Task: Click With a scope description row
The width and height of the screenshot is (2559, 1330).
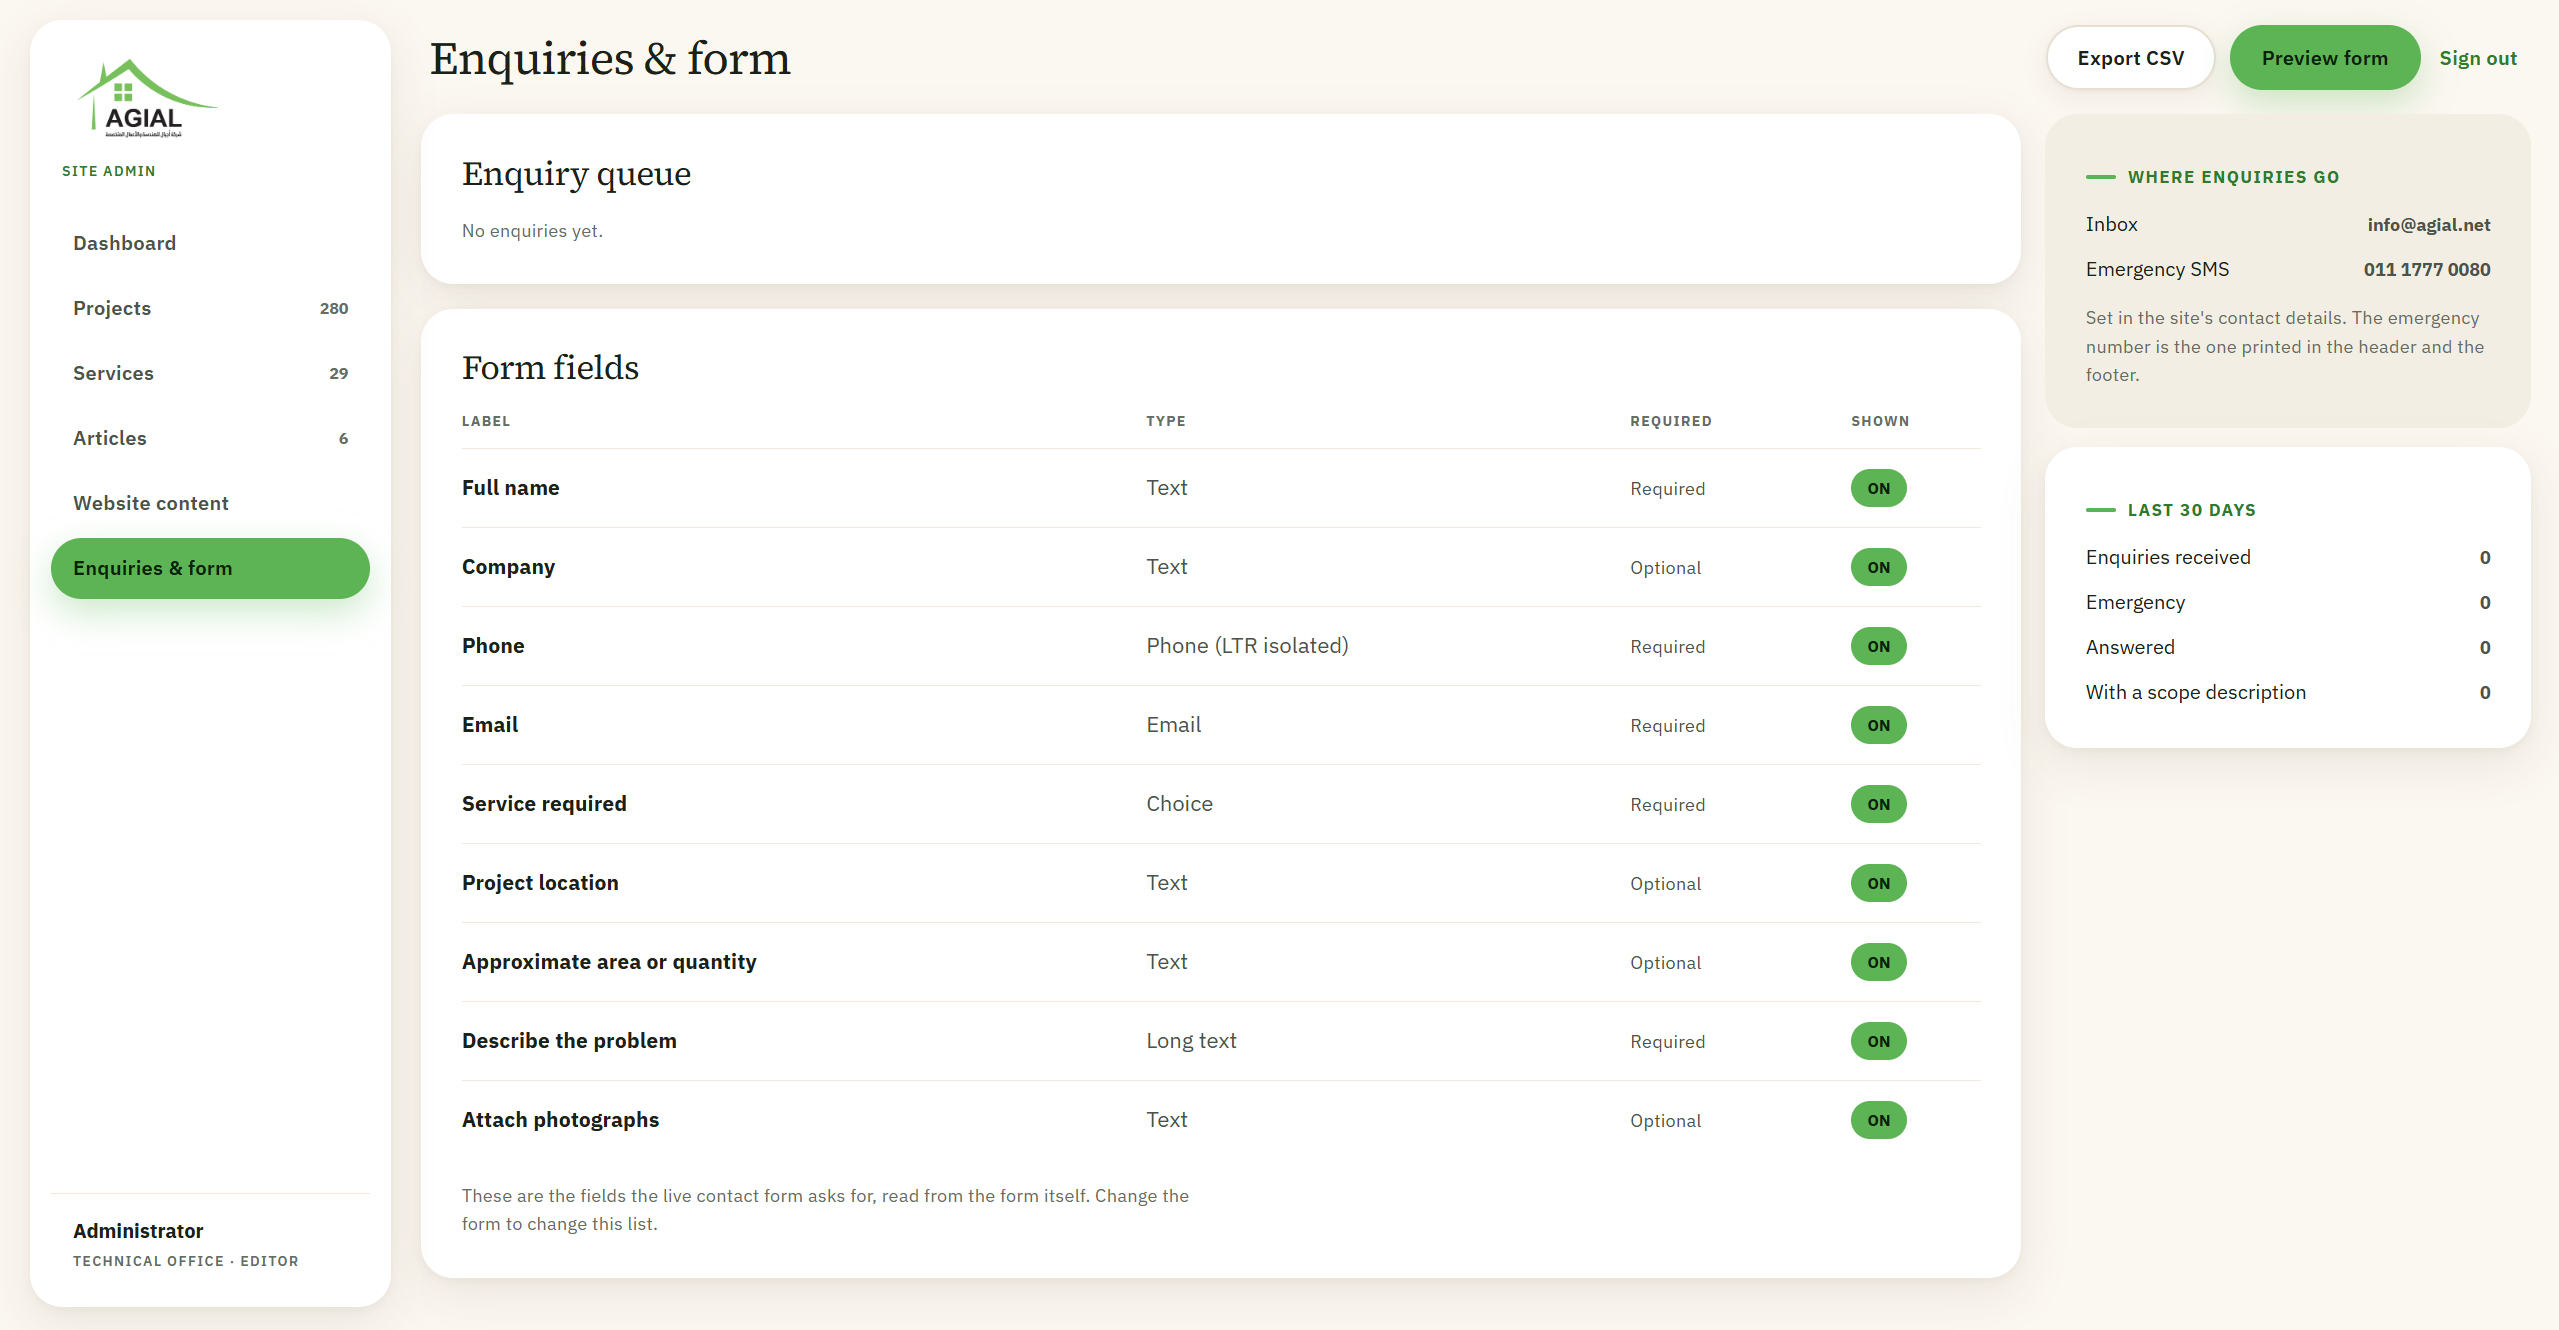Action: coord(2287,692)
